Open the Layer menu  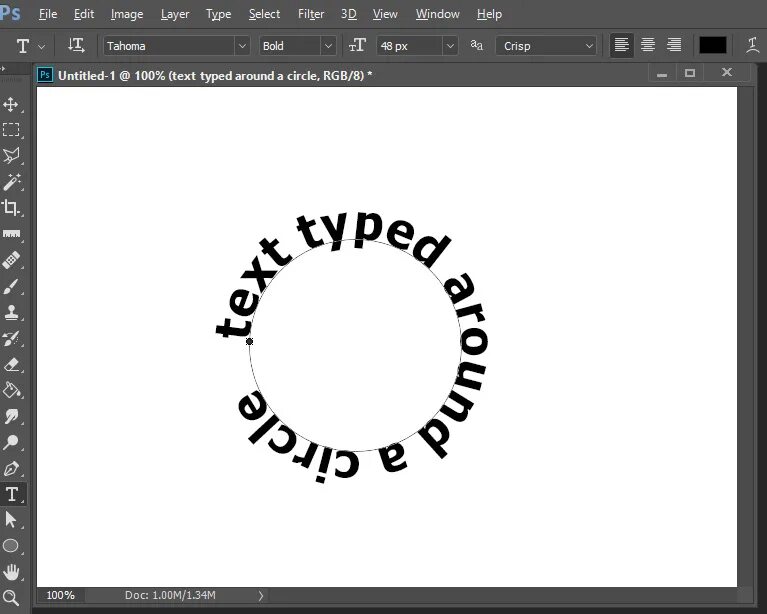pyautogui.click(x=175, y=14)
